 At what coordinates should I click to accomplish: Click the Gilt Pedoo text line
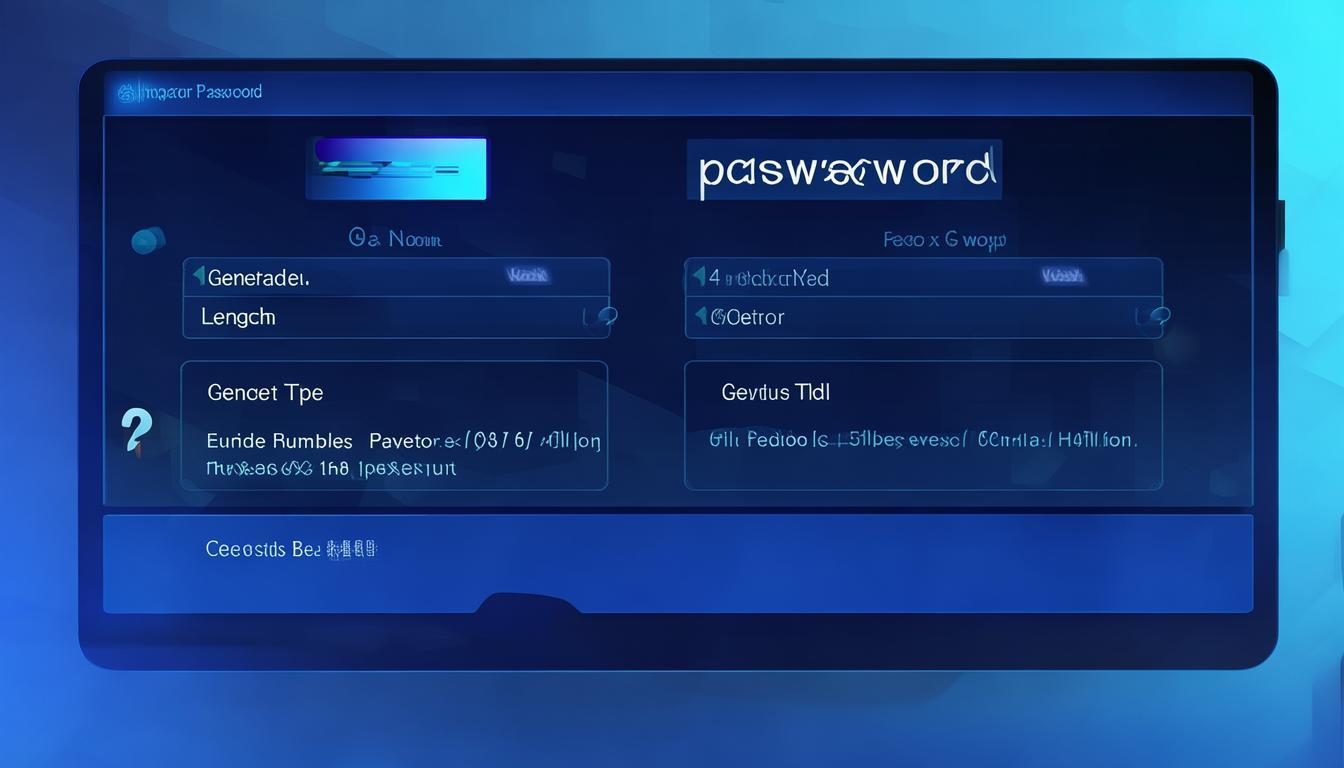922,439
